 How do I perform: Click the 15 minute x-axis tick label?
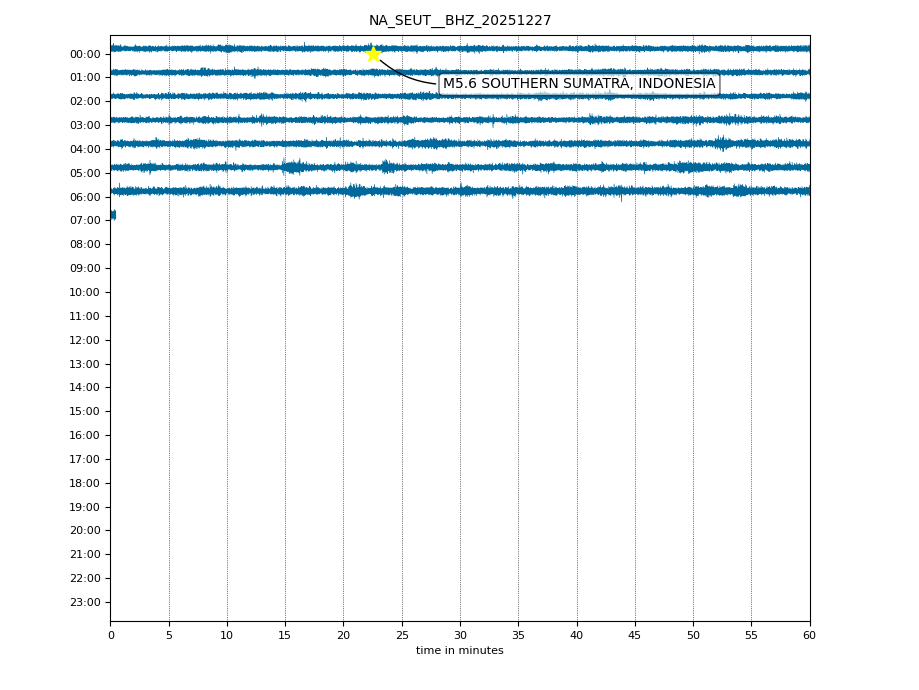click(x=285, y=635)
